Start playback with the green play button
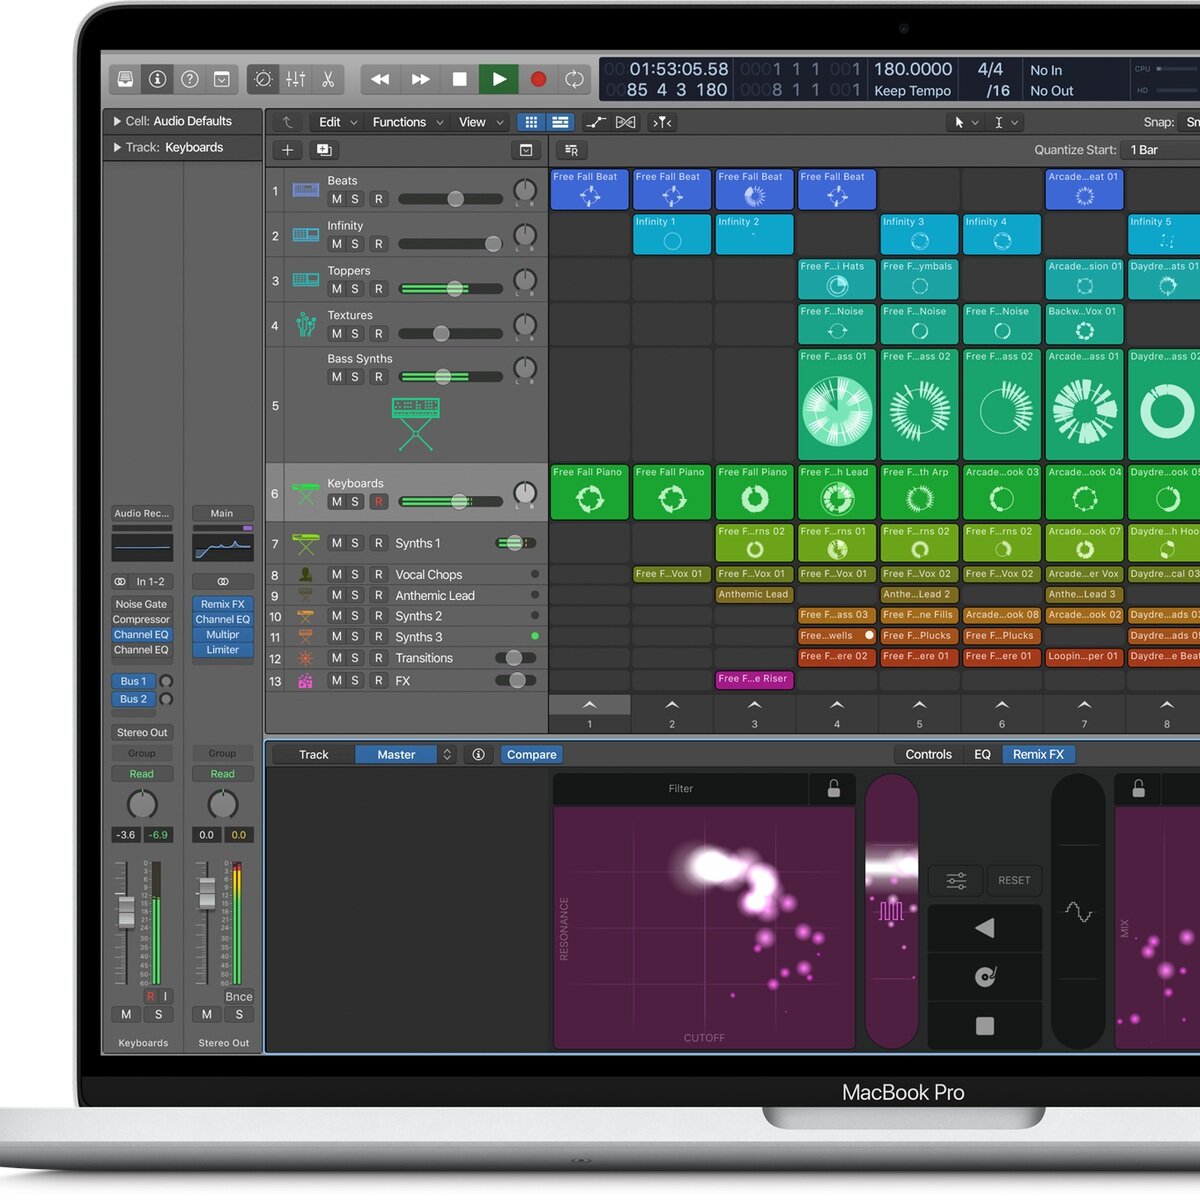Screen dimensions: 1200x1200 (x=498, y=79)
